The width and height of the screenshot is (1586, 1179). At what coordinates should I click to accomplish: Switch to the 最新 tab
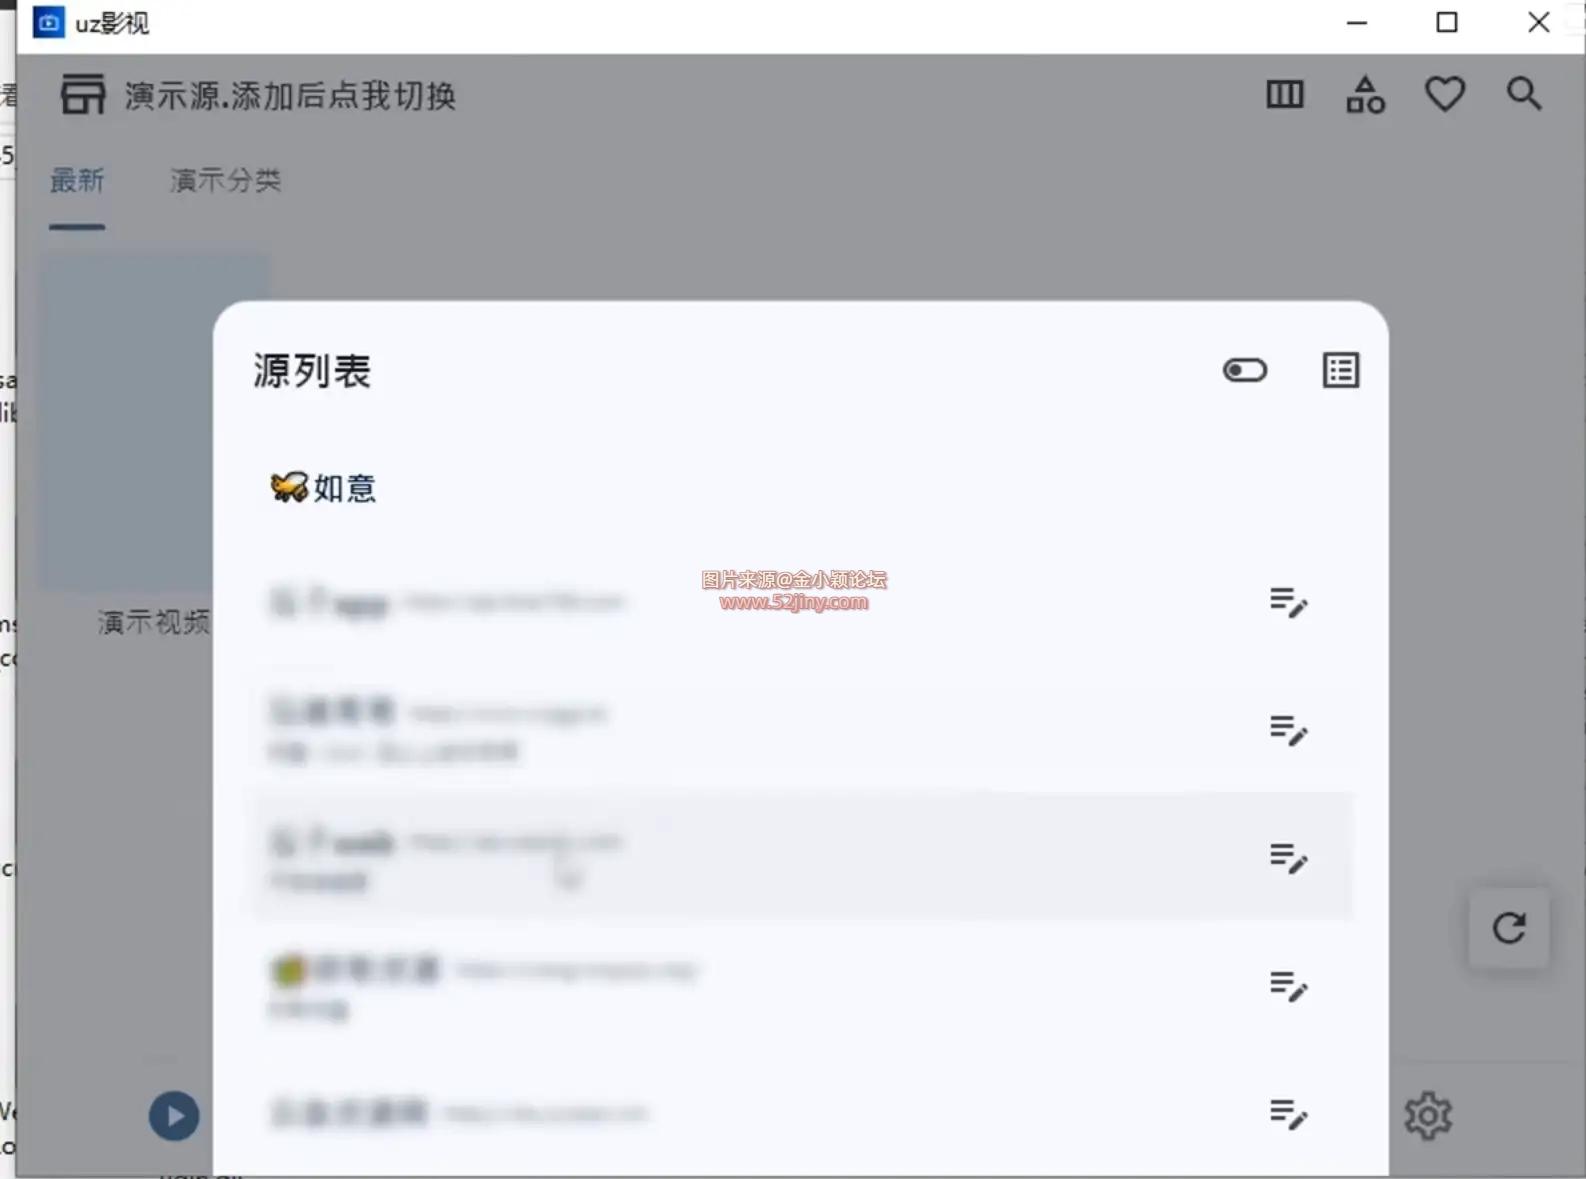77,181
